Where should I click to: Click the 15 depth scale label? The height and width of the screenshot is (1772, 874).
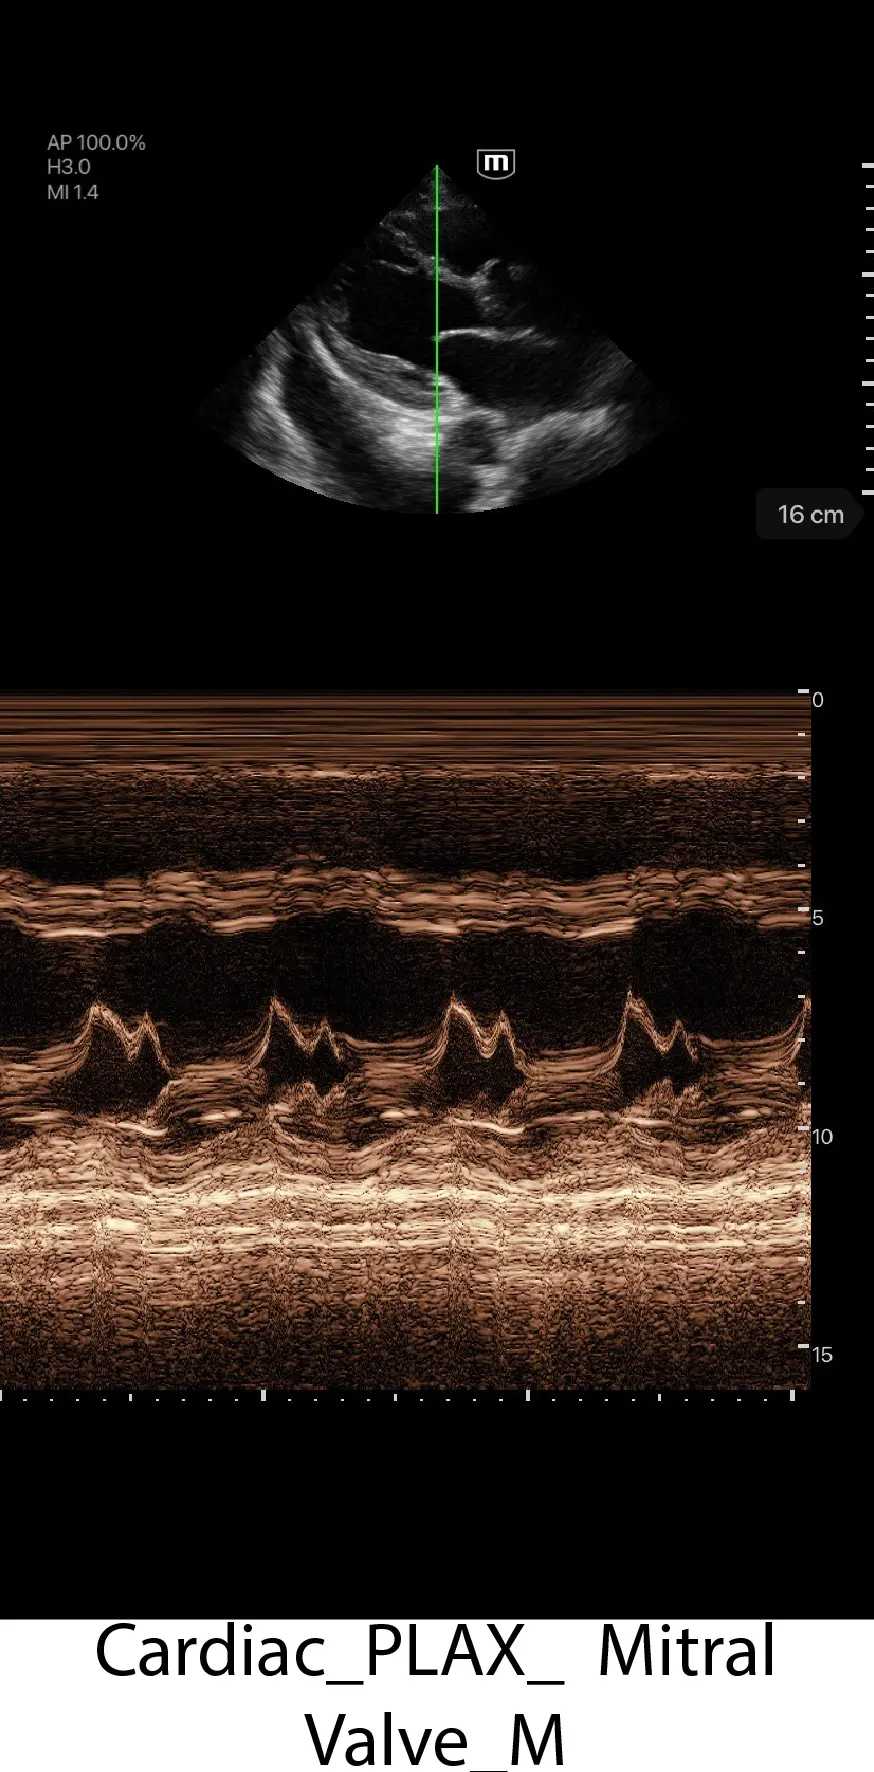(822, 1355)
